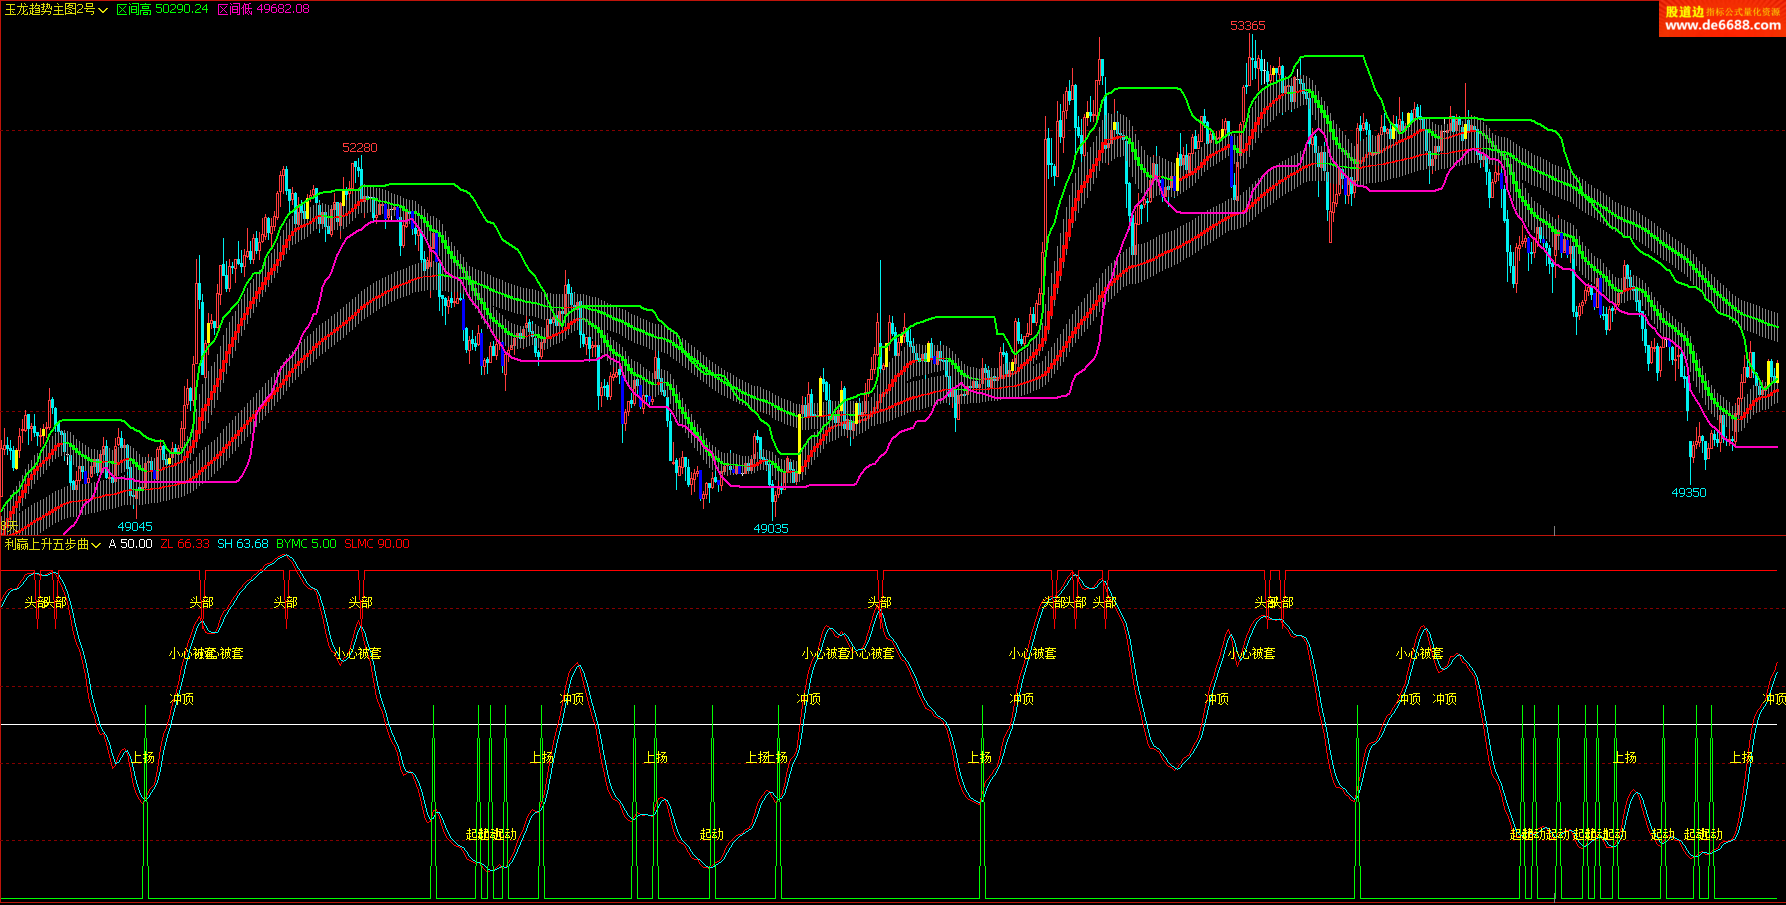Click the 起动 signal label below 49035 low
The height and width of the screenshot is (905, 1786).
[x=711, y=835]
